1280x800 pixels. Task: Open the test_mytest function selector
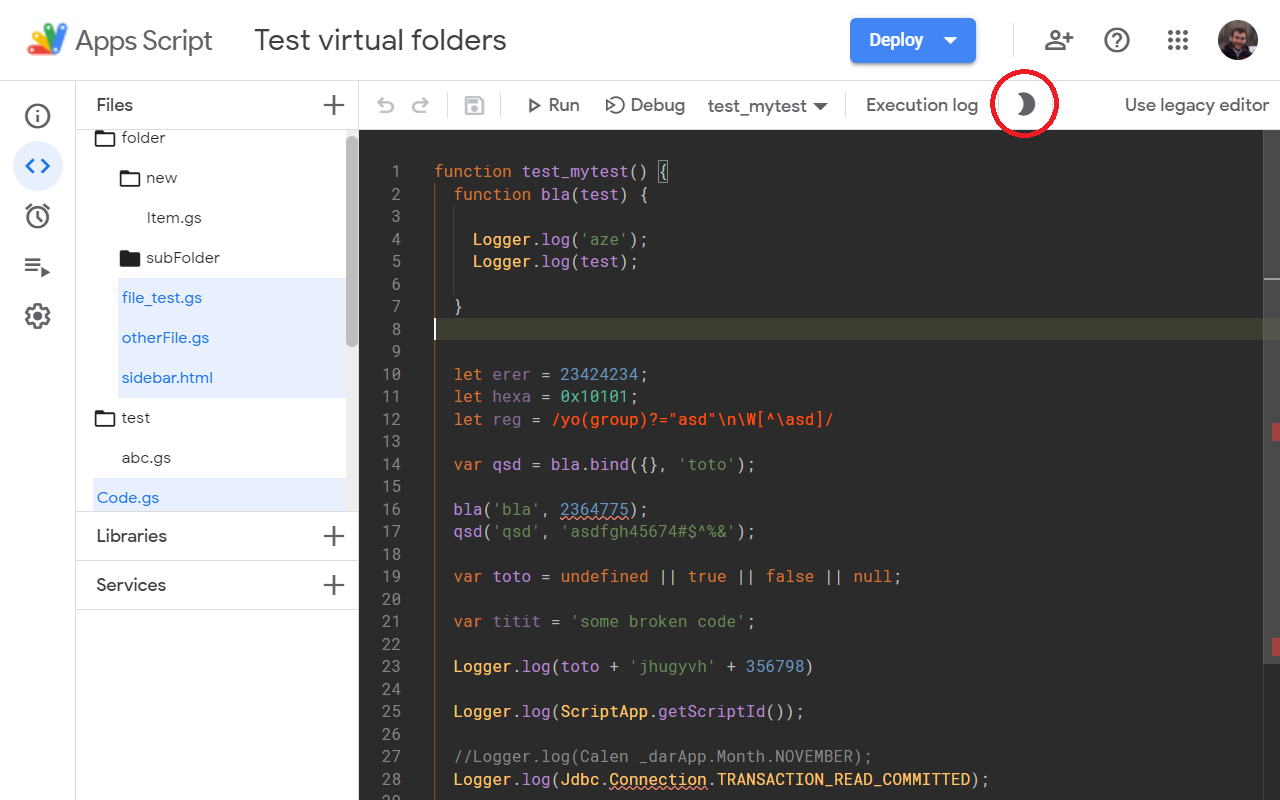[768, 104]
